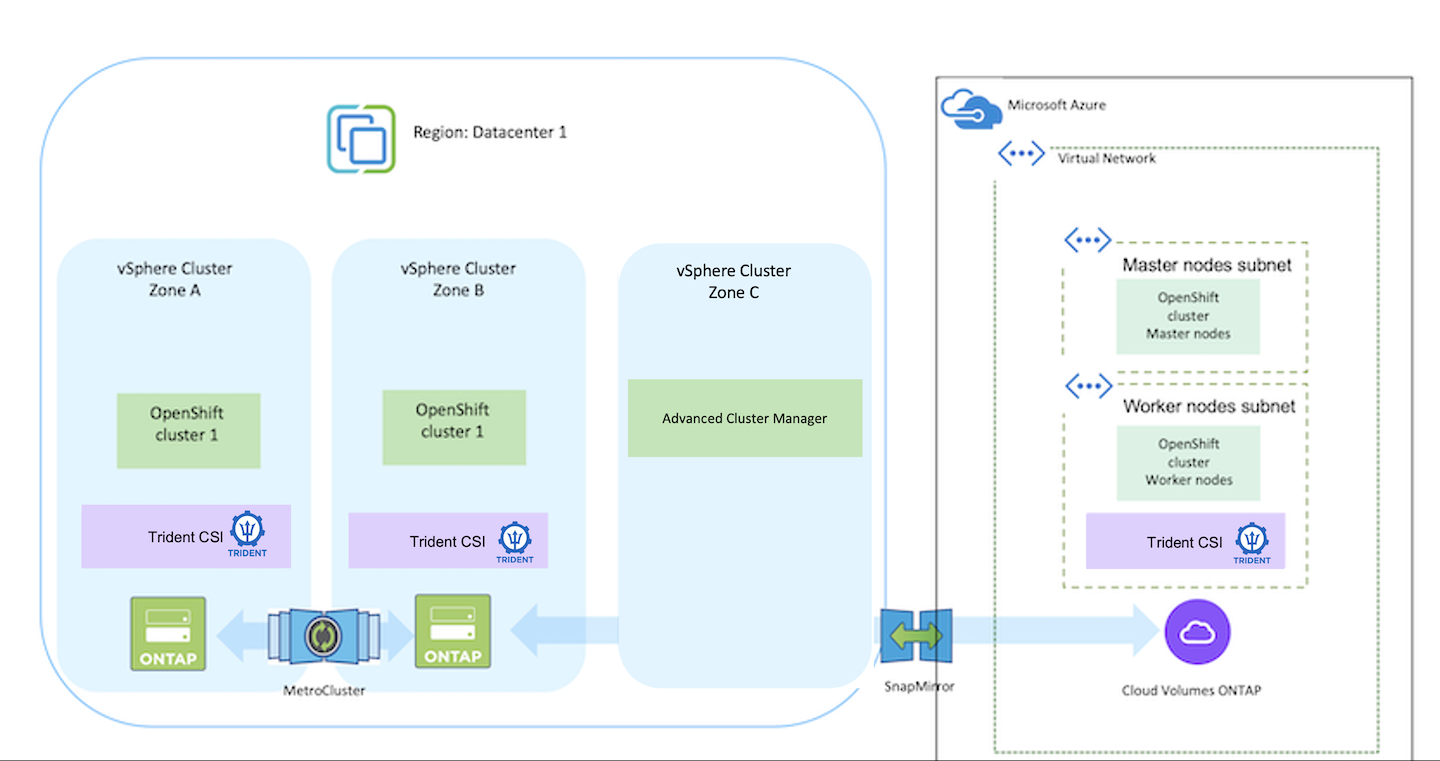This screenshot has width=1440, height=761.
Task: Select the ONTAP storage icon in Zone B
Action: click(453, 631)
